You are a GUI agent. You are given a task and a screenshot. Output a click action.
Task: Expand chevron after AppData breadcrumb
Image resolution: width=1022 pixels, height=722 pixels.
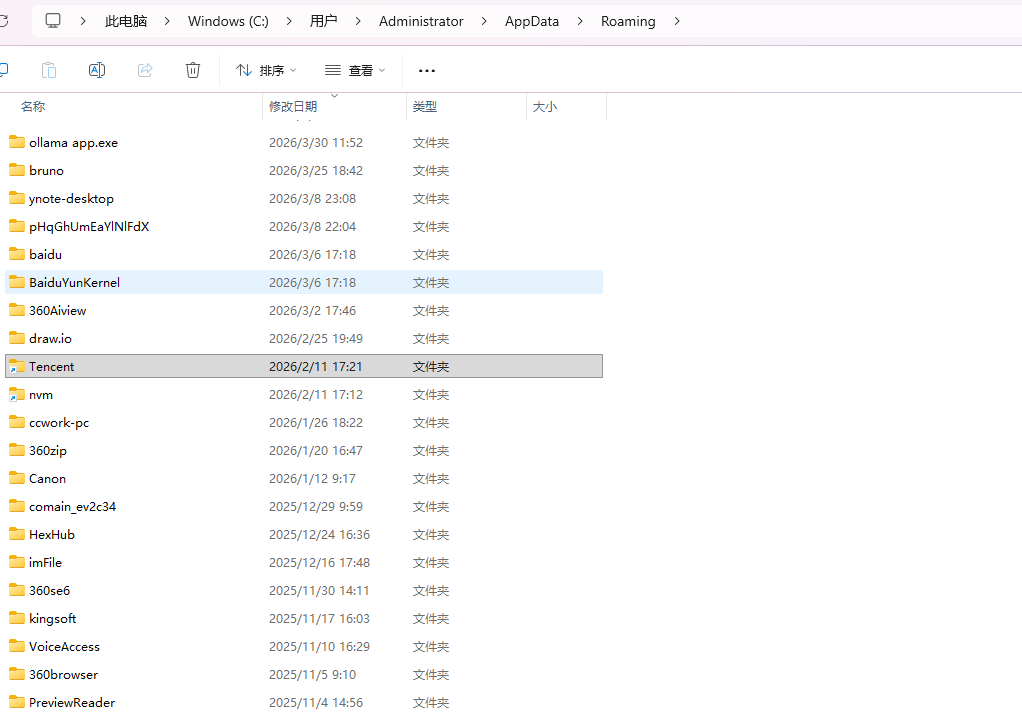(580, 22)
